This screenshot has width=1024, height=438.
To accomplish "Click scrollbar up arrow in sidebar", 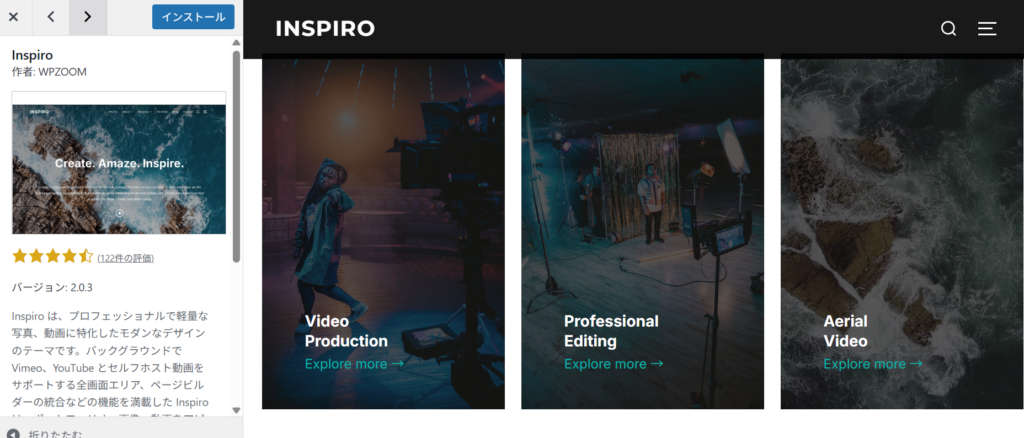I will [x=236, y=42].
